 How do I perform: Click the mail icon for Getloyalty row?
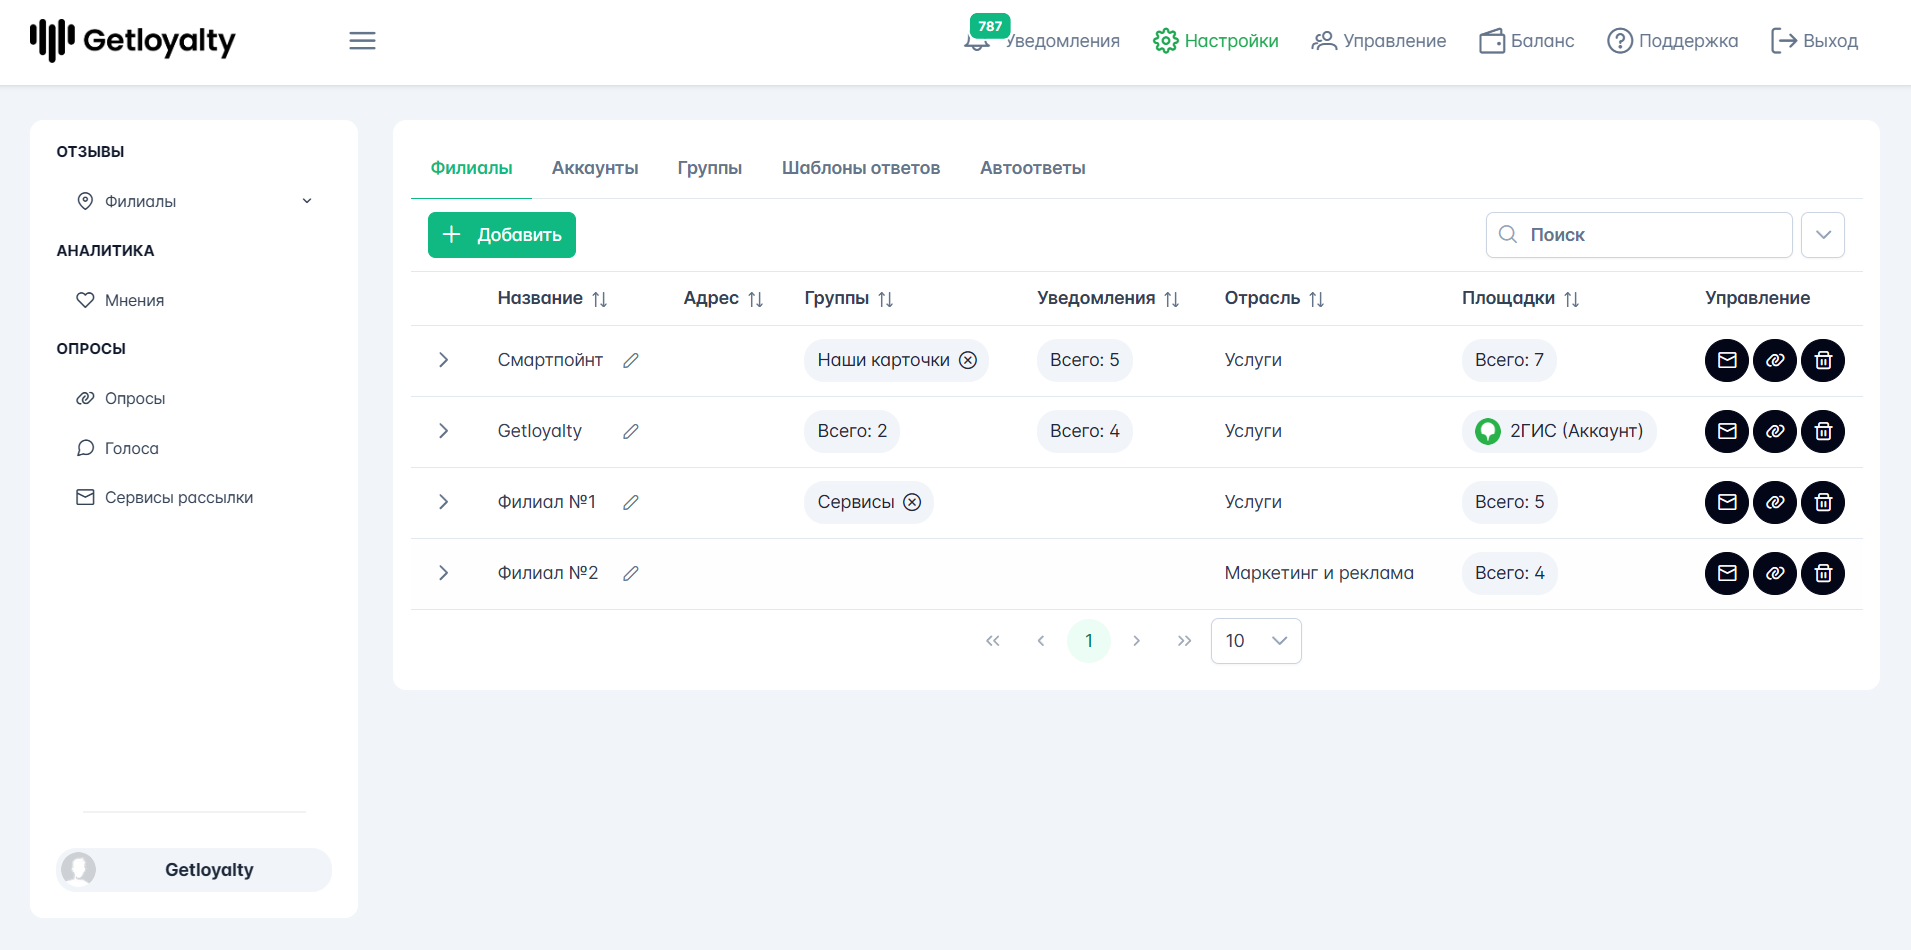(x=1727, y=431)
